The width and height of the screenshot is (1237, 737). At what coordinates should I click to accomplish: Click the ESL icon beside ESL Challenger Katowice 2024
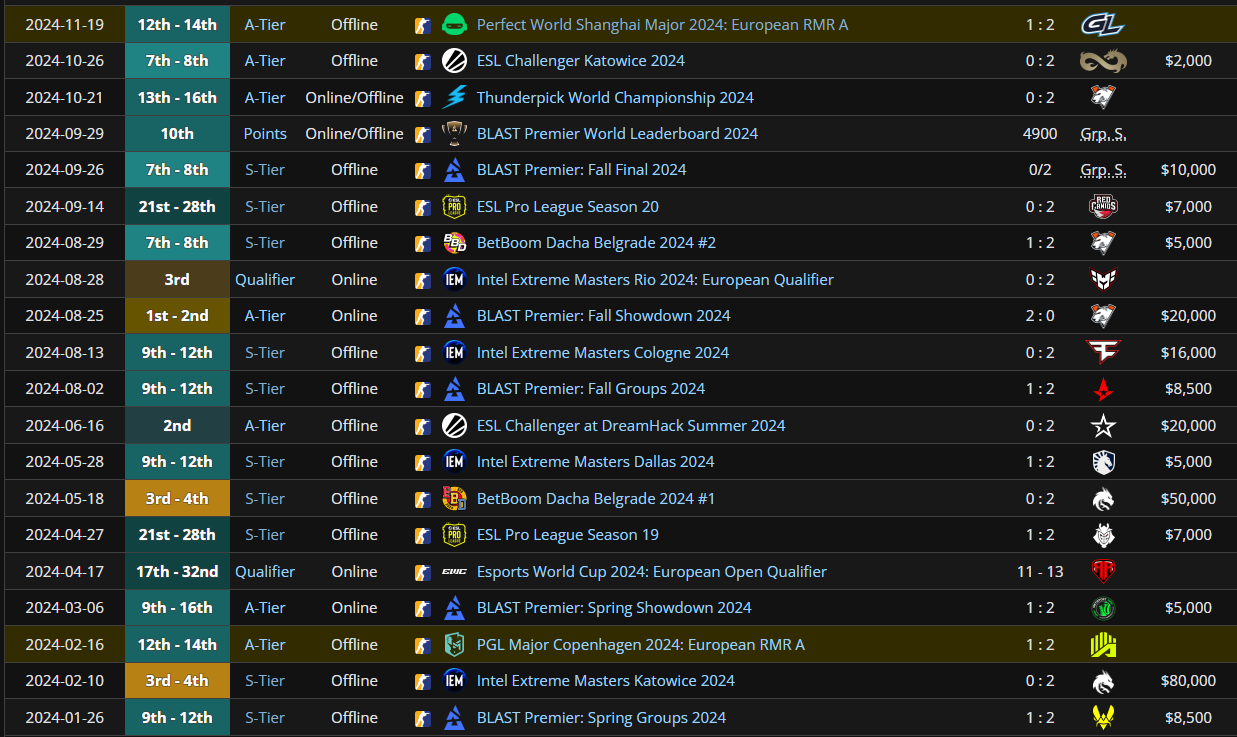(454, 61)
